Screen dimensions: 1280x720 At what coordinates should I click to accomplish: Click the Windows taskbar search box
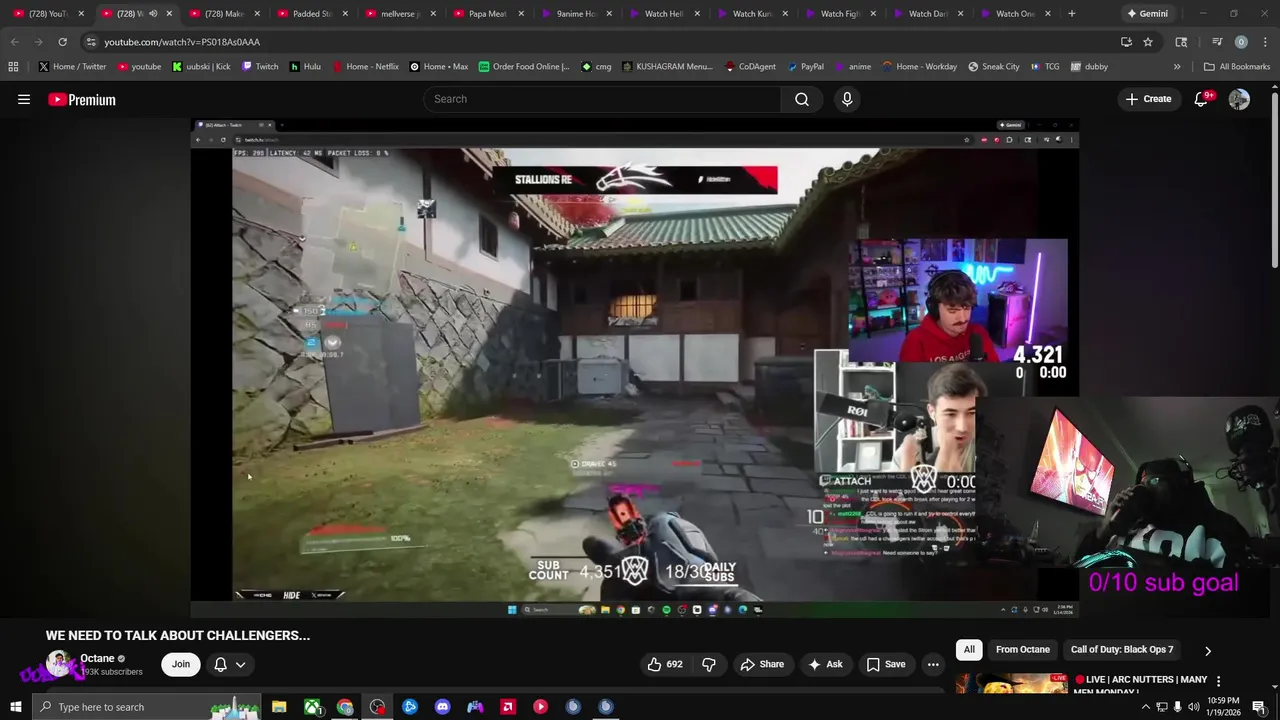click(x=146, y=707)
